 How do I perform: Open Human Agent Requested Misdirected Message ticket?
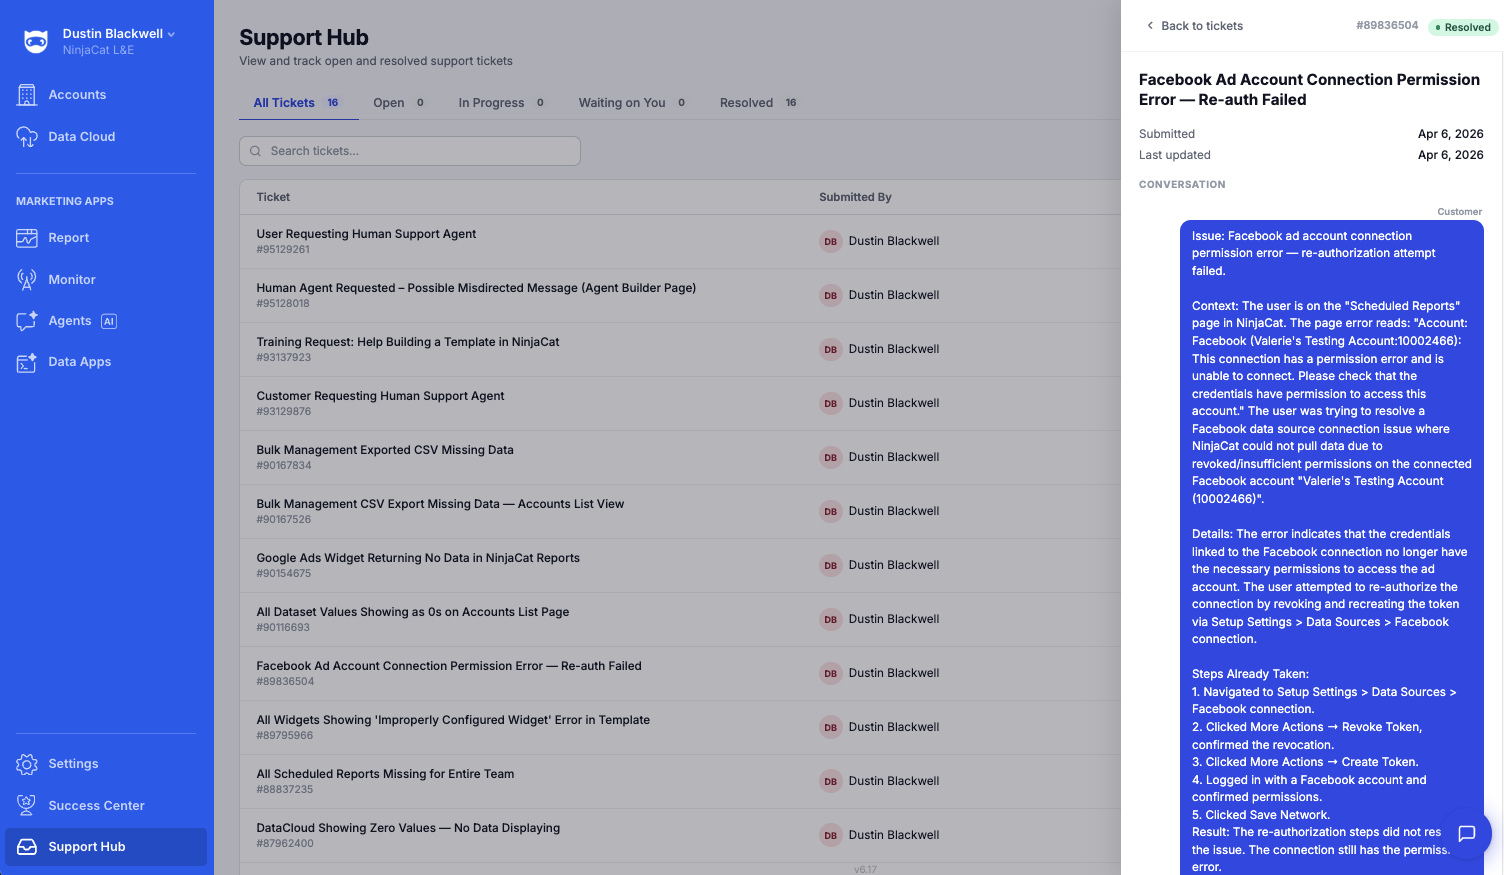tap(476, 288)
